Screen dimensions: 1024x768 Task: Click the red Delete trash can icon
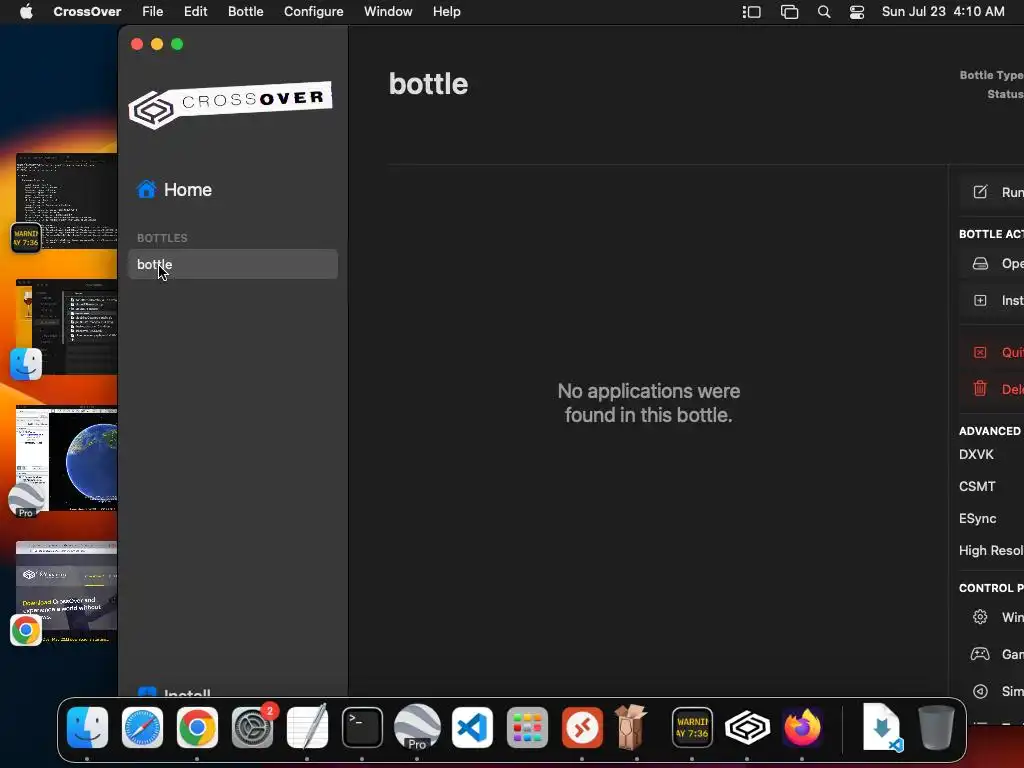[x=980, y=389]
